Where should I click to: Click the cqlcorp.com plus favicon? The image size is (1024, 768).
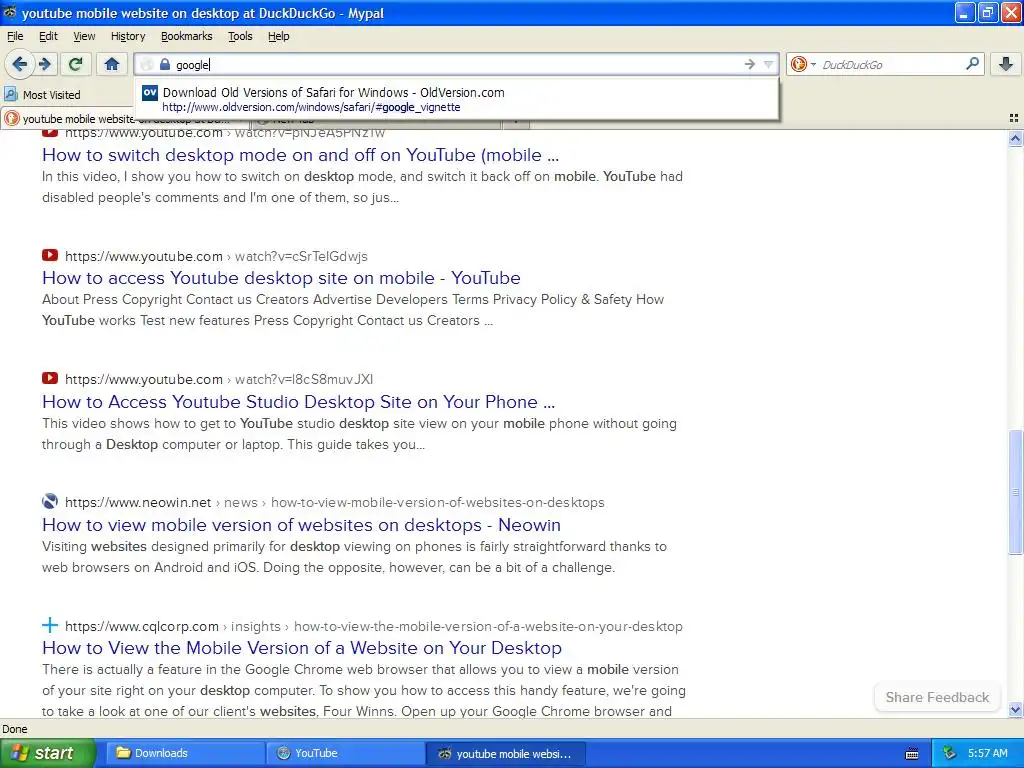[x=50, y=625]
